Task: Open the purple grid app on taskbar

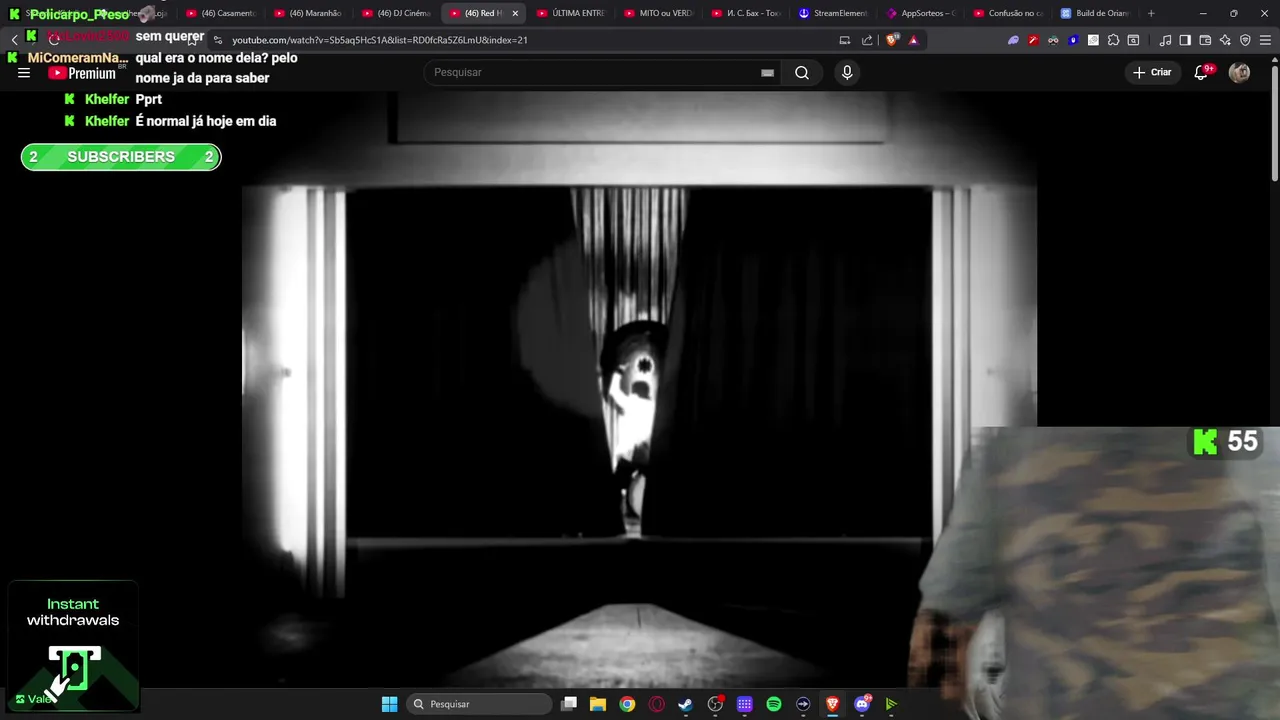Action: click(x=744, y=704)
